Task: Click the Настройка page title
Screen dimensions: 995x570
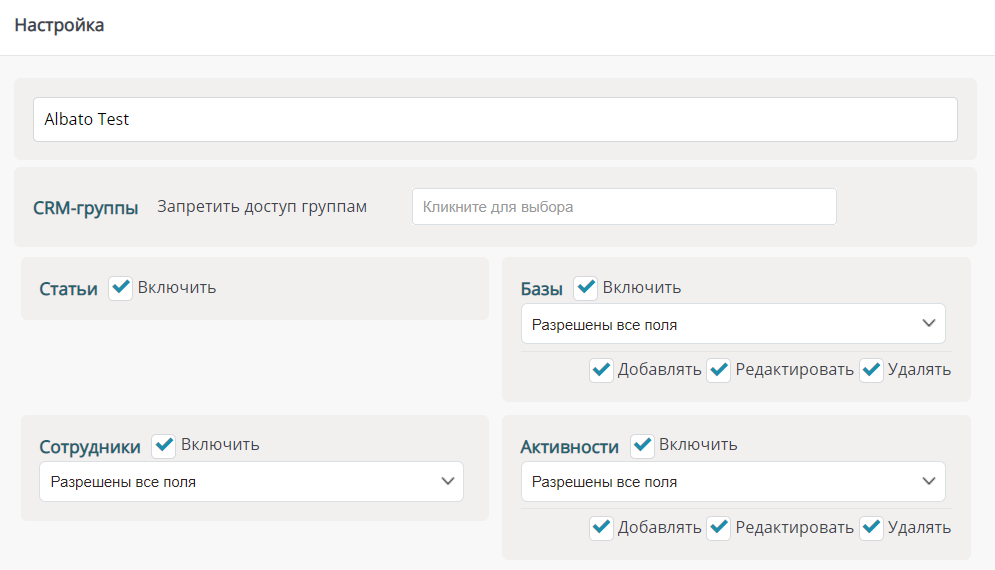Action: [x=59, y=25]
